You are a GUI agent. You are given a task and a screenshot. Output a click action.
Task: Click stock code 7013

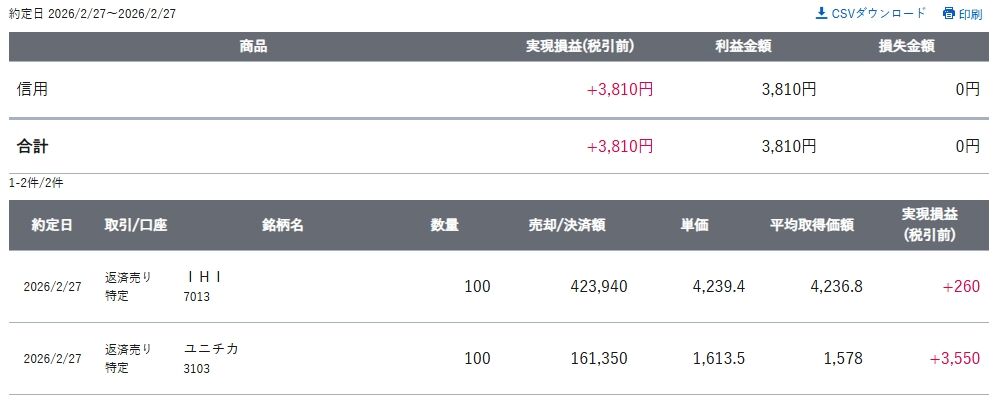197,297
